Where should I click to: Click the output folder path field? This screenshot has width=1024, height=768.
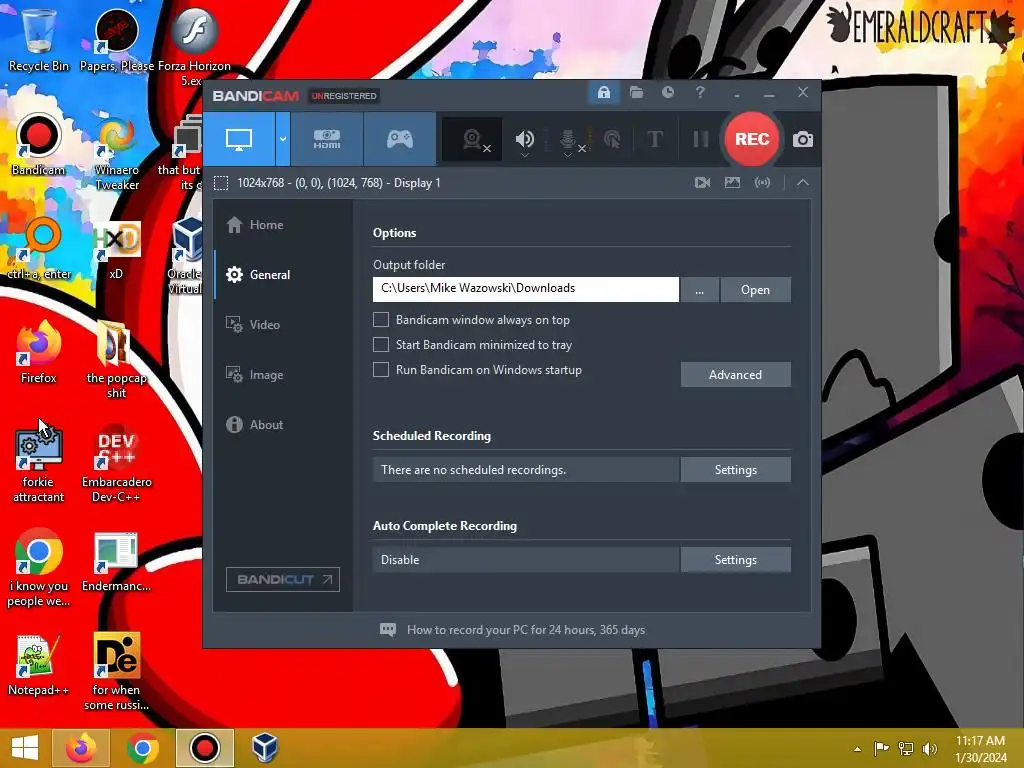pyautogui.click(x=526, y=289)
